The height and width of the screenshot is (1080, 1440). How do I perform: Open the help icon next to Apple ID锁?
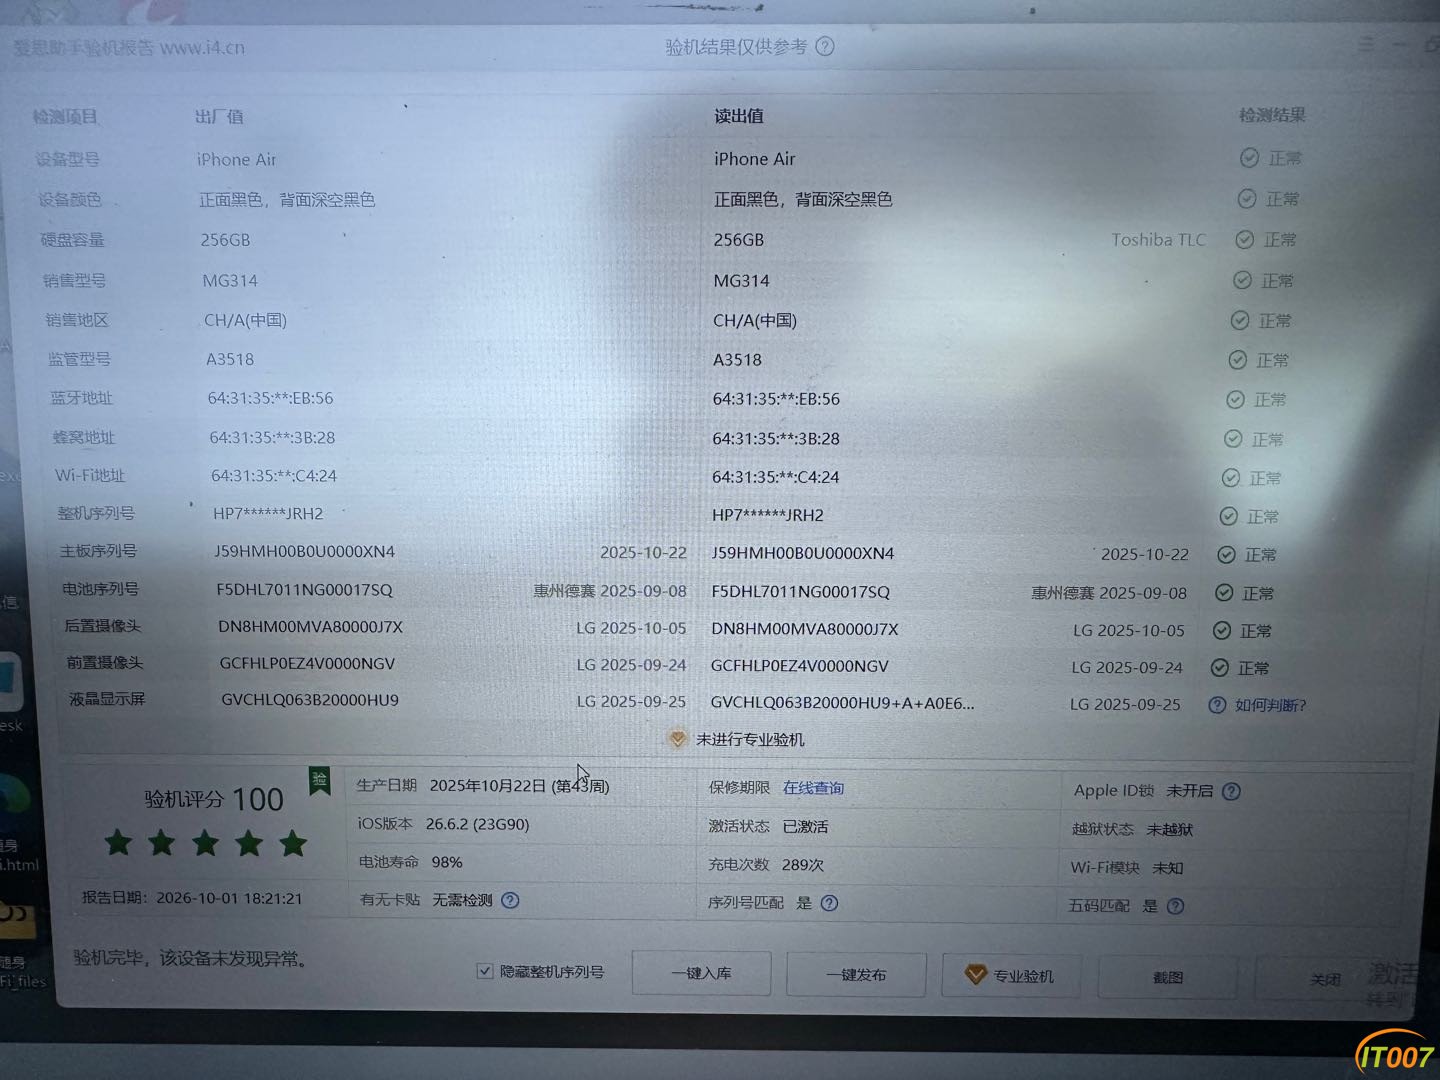click(1231, 791)
